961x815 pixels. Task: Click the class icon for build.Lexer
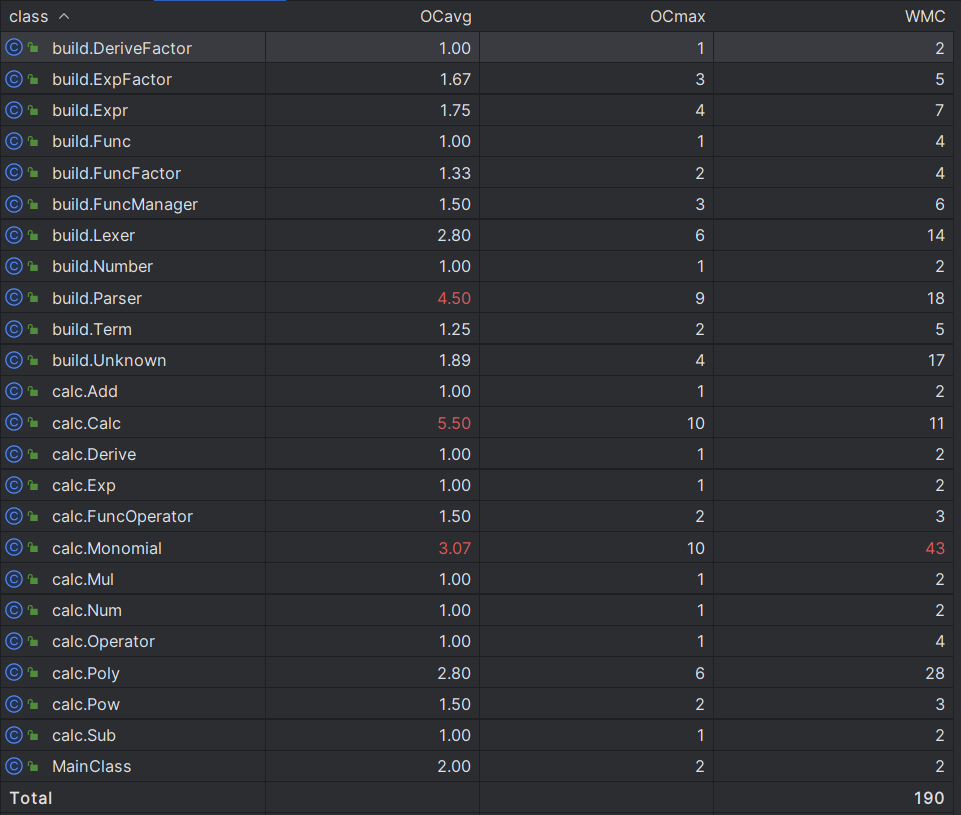(x=13, y=235)
